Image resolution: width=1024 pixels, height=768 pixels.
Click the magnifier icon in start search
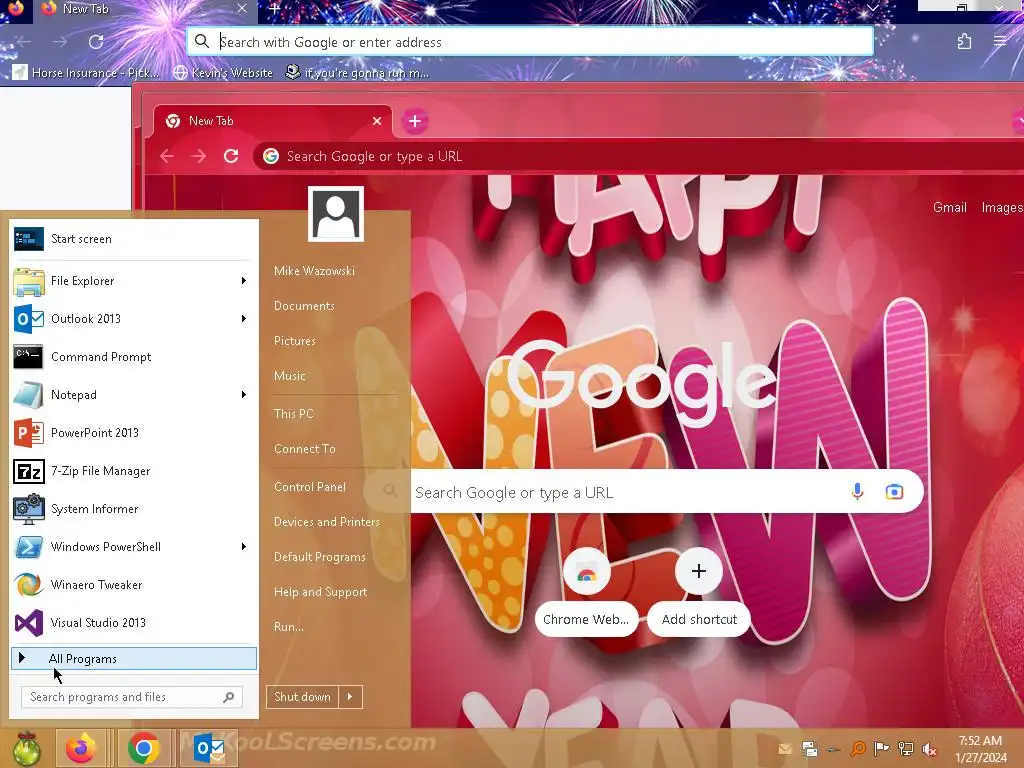point(229,697)
